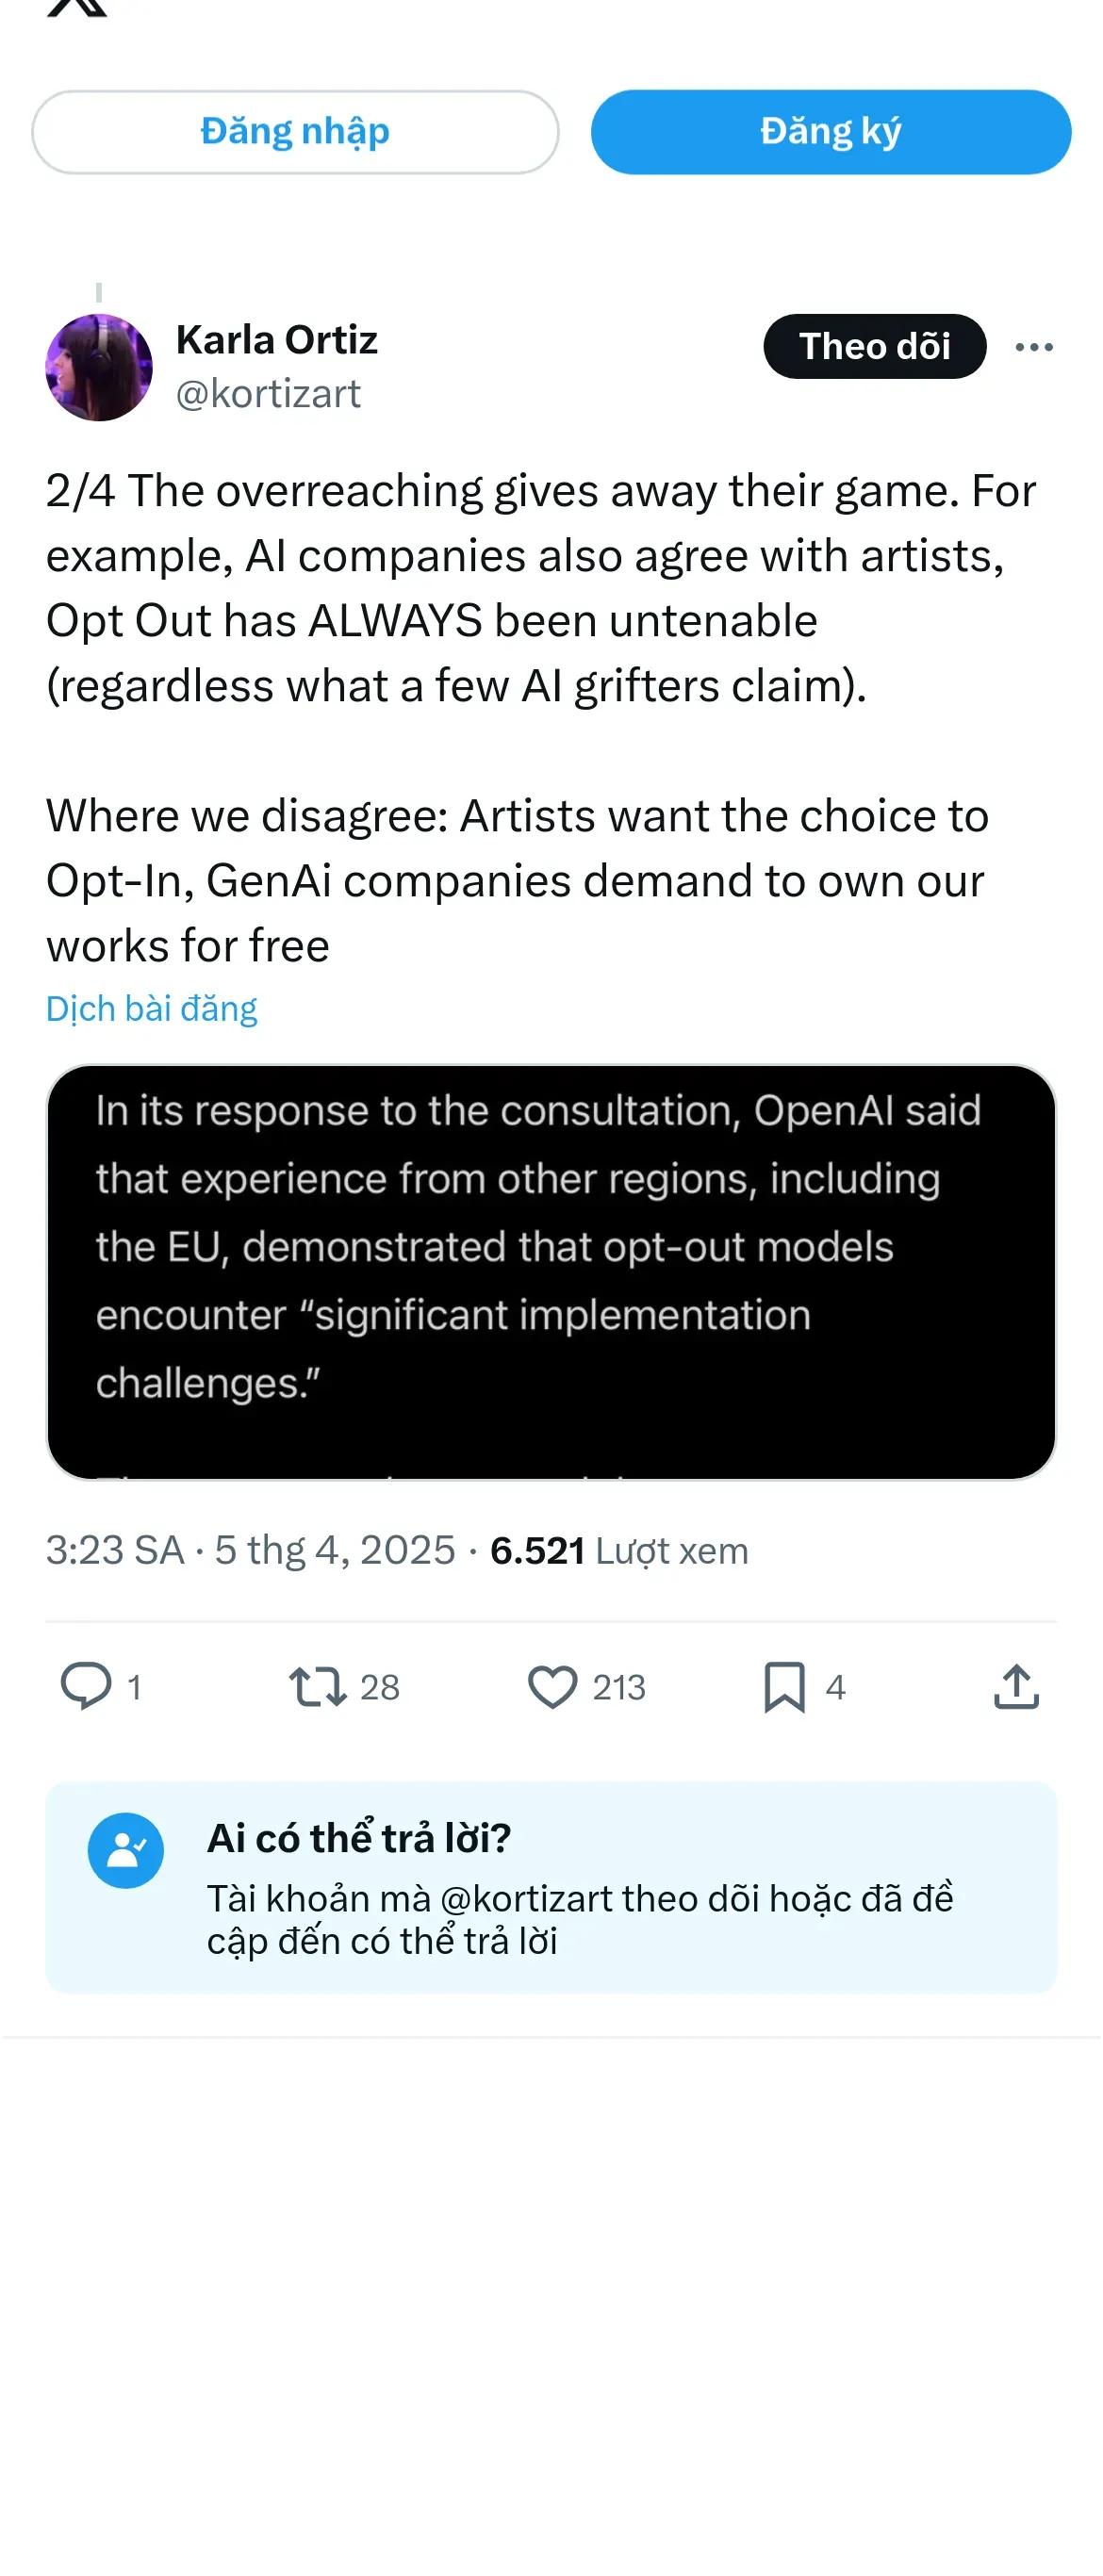
Task: Click the 213 likes count
Action: (619, 1687)
